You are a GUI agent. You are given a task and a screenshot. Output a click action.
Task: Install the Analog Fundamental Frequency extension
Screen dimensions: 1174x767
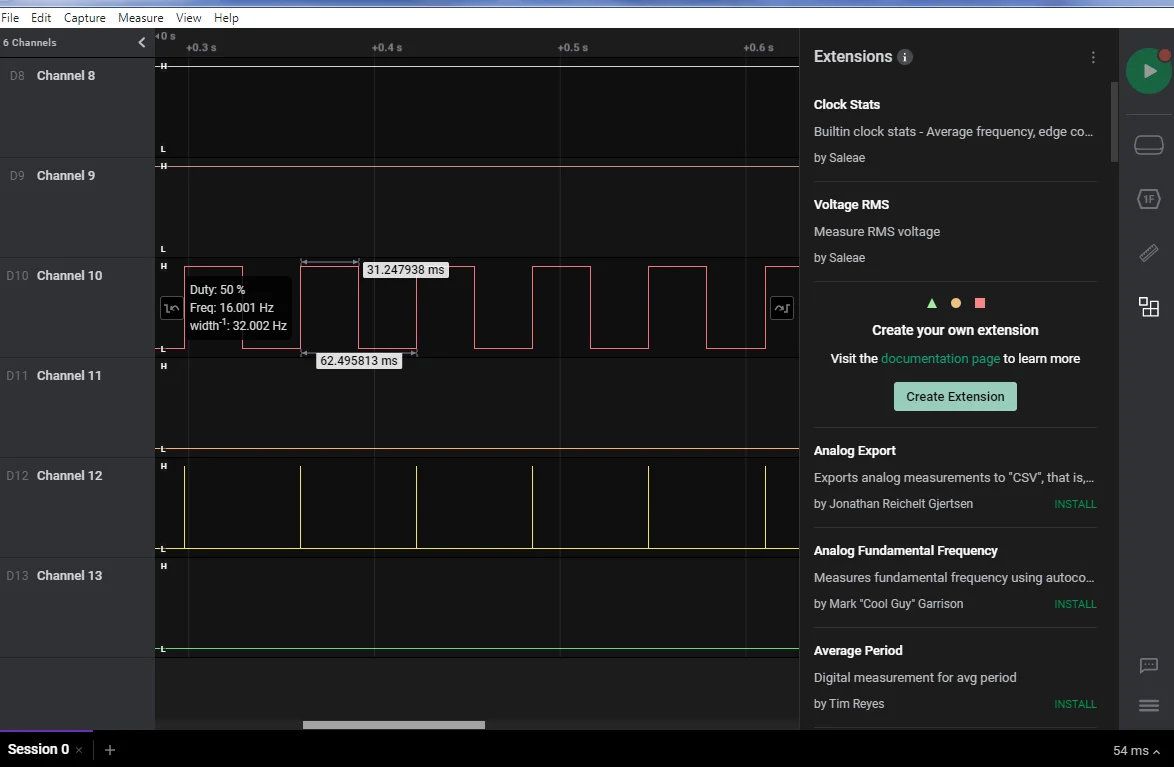point(1075,604)
